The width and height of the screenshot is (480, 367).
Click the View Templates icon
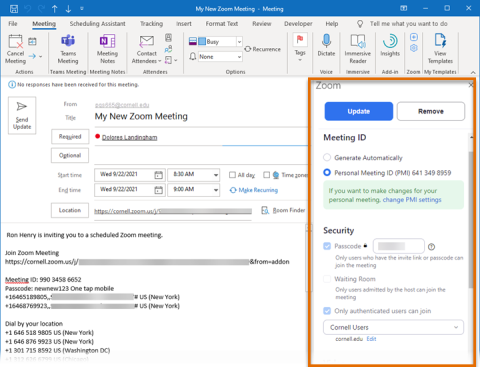point(440,41)
